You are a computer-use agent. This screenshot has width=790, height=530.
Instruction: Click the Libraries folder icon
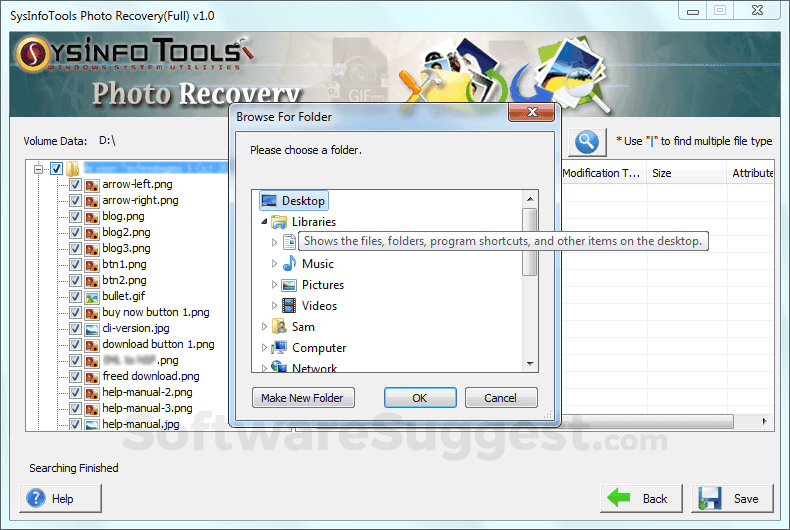pyautogui.click(x=279, y=222)
